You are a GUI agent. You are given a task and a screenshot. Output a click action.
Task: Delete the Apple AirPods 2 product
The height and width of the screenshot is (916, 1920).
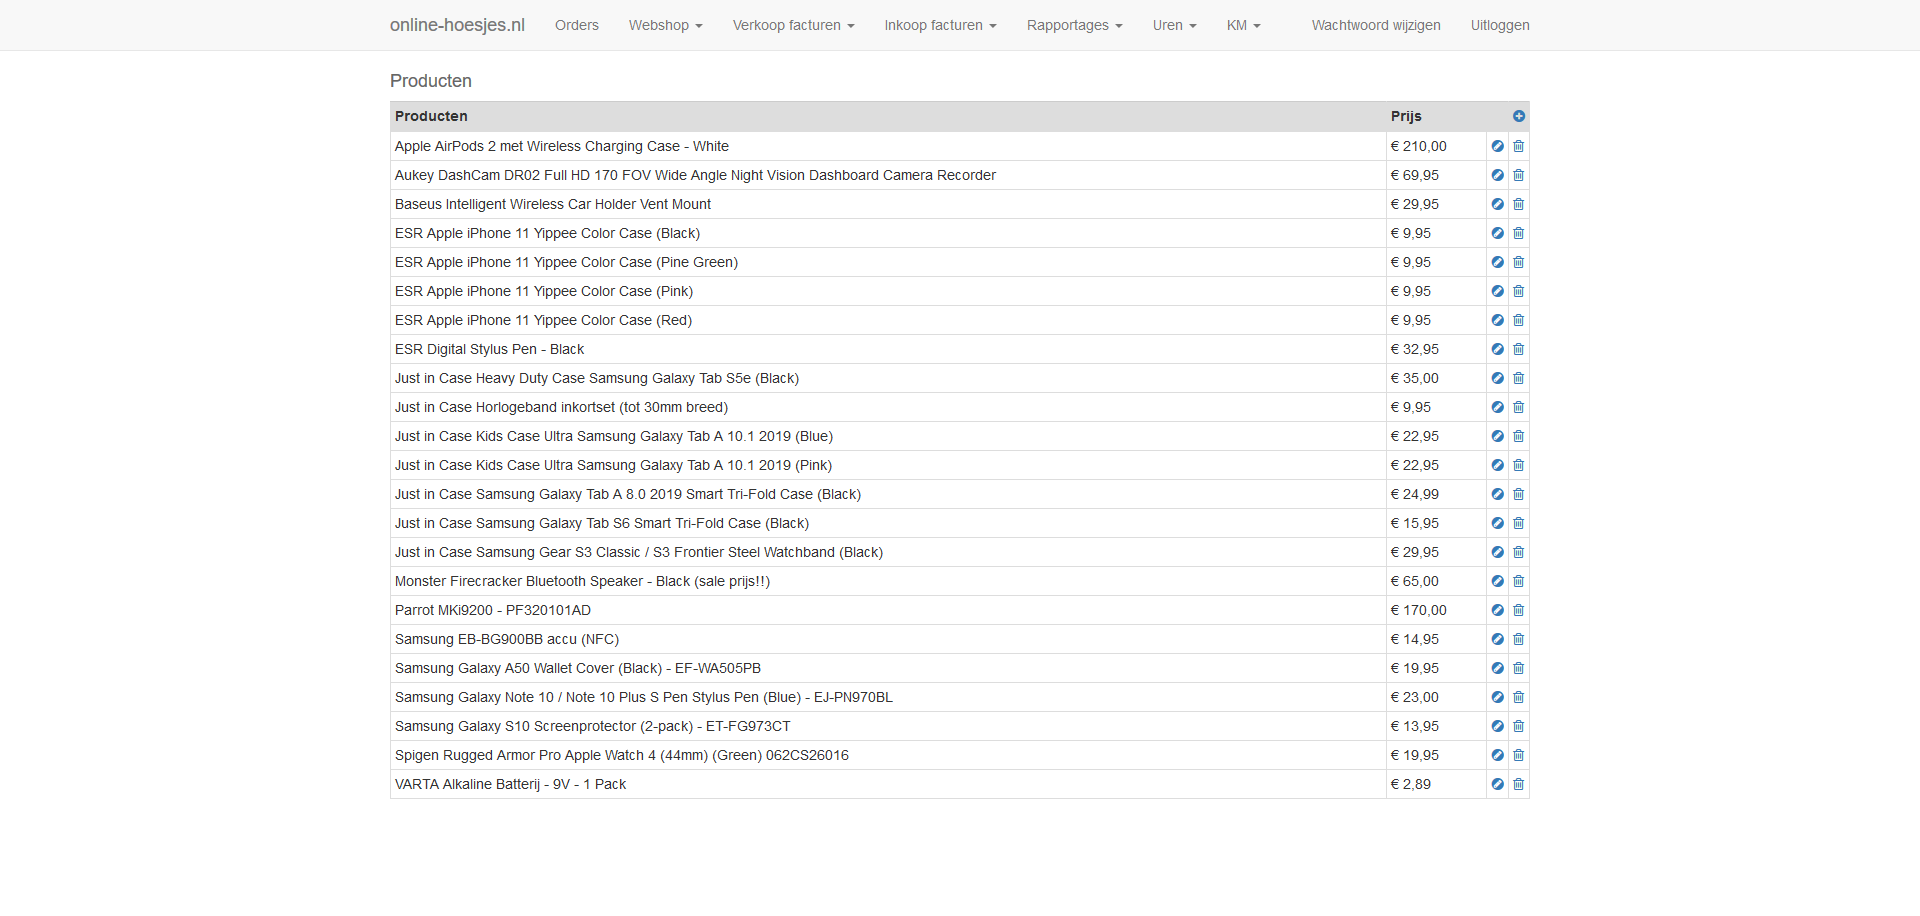tap(1518, 146)
